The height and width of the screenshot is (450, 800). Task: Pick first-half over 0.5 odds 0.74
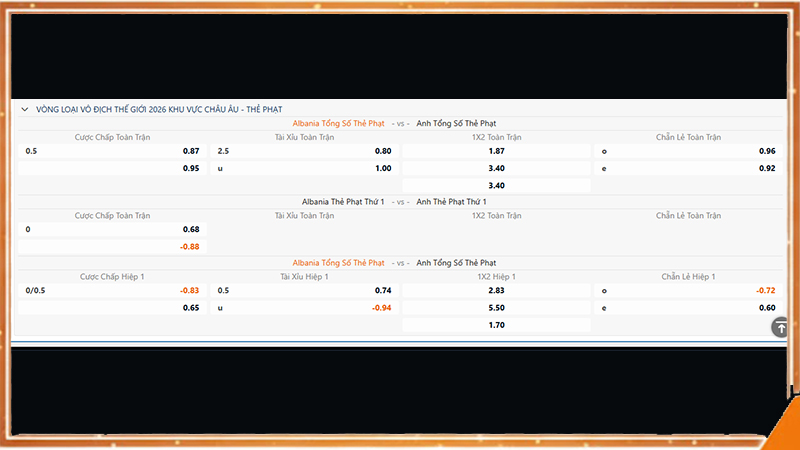382,290
